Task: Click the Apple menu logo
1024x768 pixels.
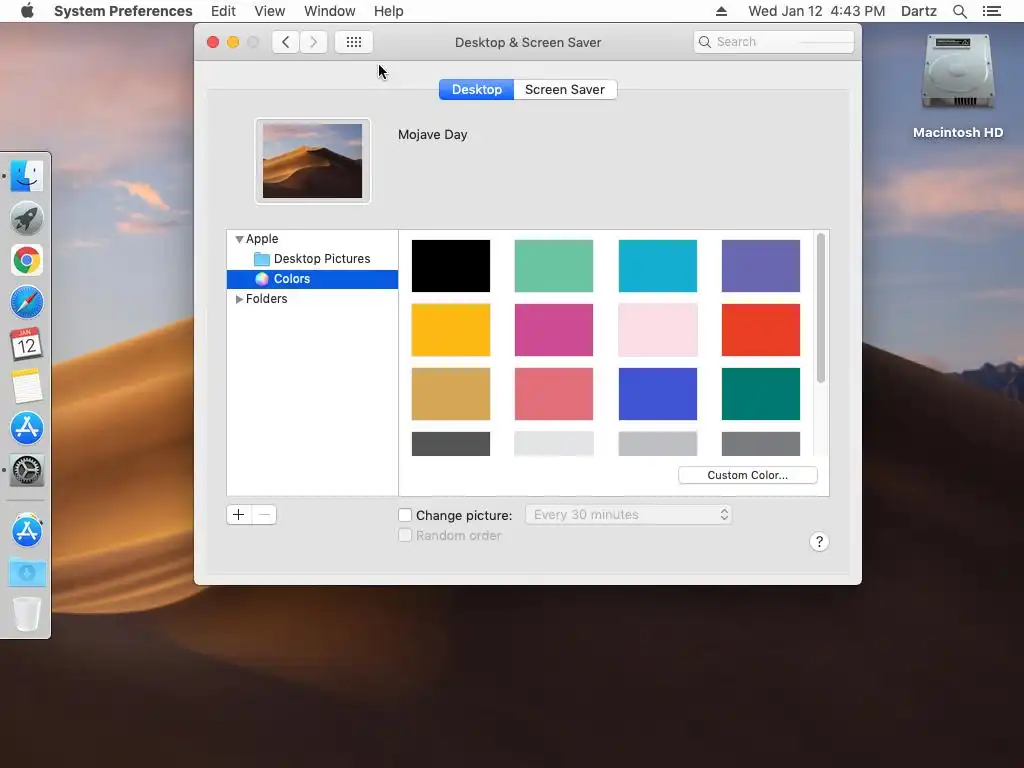Action: [x=27, y=11]
